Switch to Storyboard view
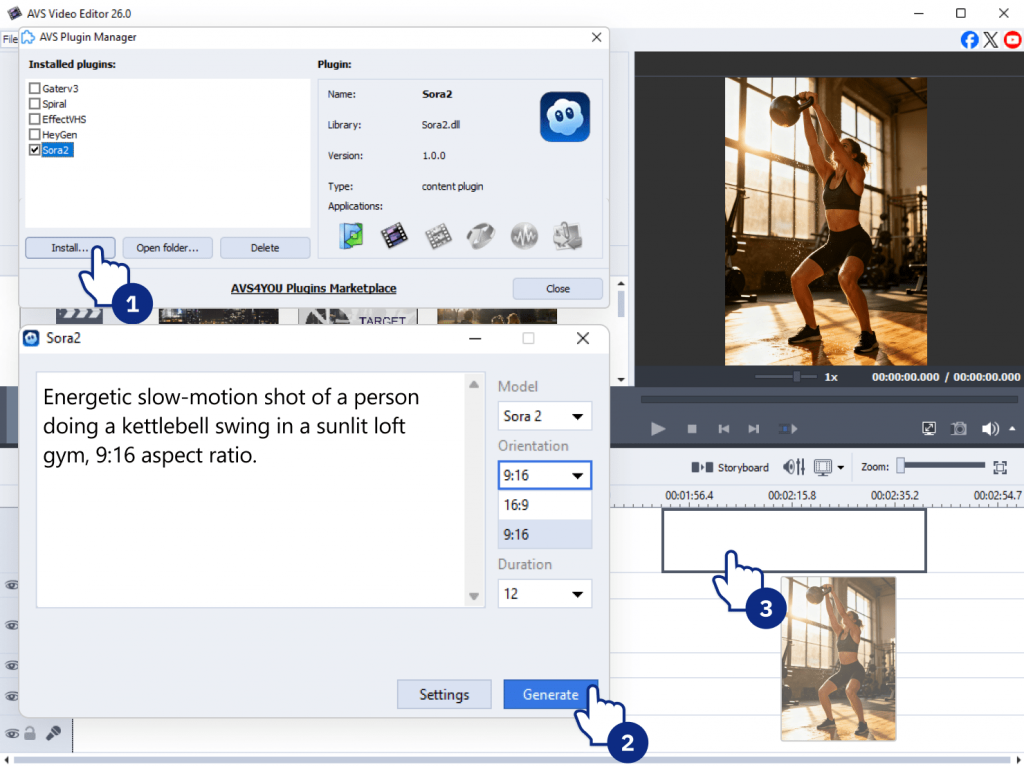 pos(730,467)
